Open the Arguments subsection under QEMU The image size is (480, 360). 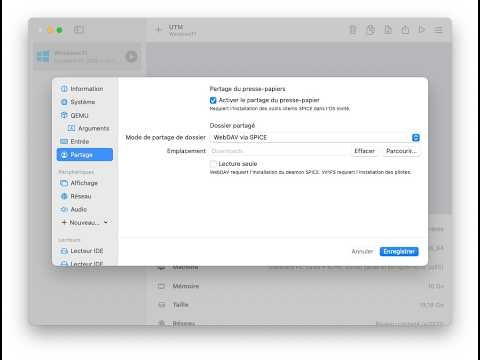point(89,128)
